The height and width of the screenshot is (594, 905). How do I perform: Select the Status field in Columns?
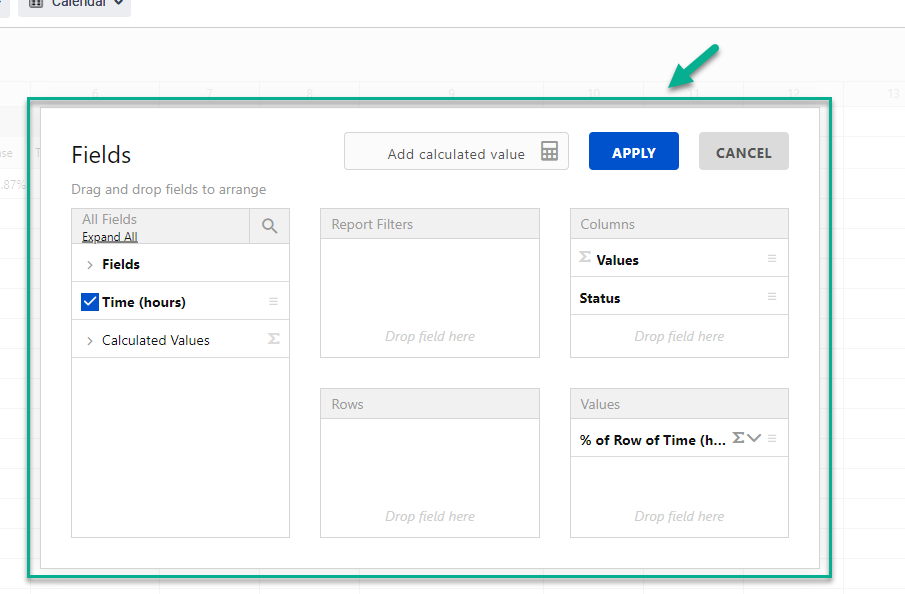(x=600, y=298)
